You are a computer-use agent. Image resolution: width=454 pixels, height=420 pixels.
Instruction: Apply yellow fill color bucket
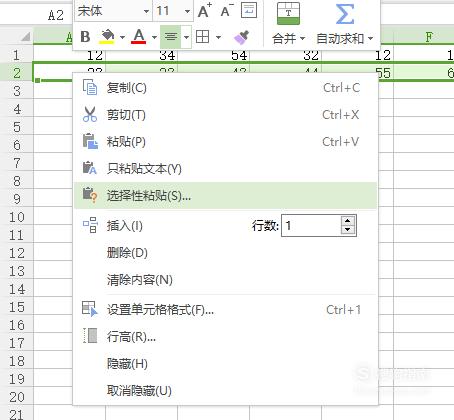[107, 37]
